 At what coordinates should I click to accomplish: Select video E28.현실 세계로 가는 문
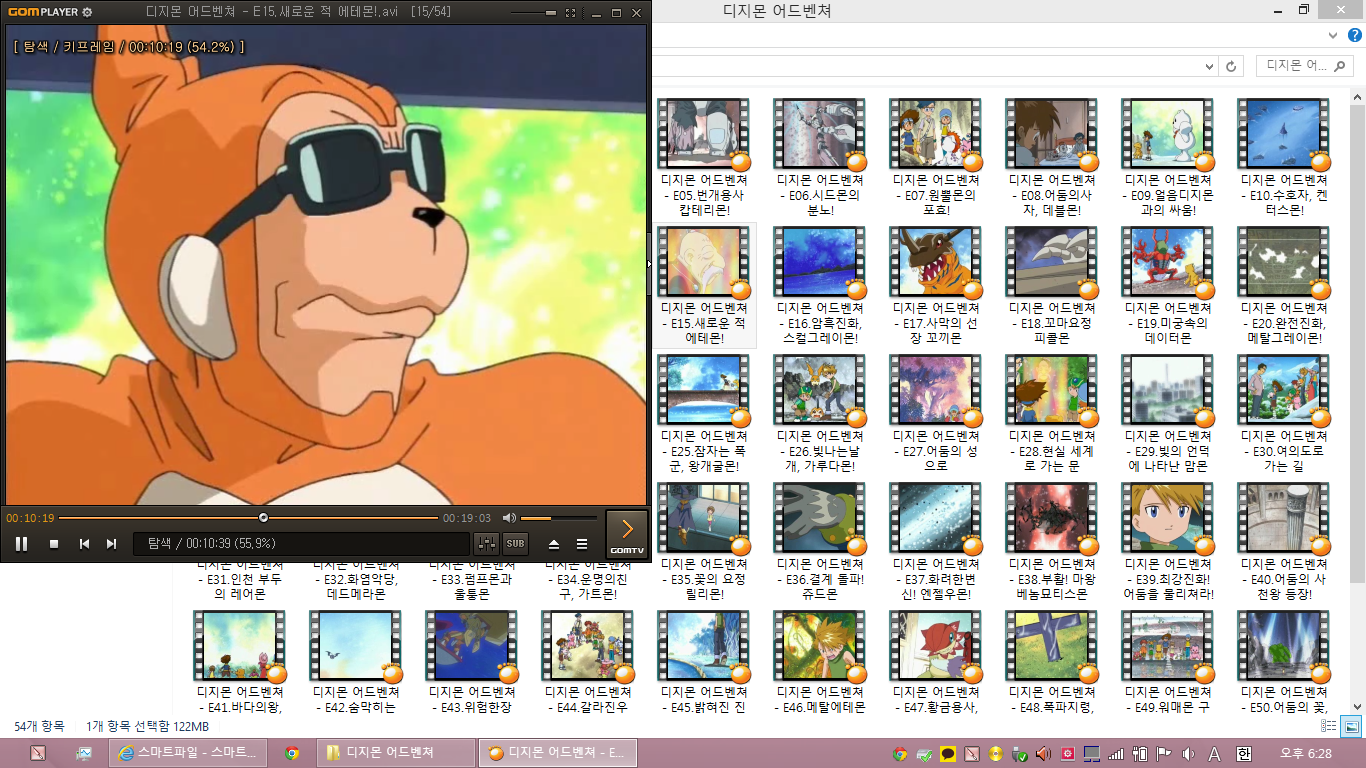(x=1052, y=414)
